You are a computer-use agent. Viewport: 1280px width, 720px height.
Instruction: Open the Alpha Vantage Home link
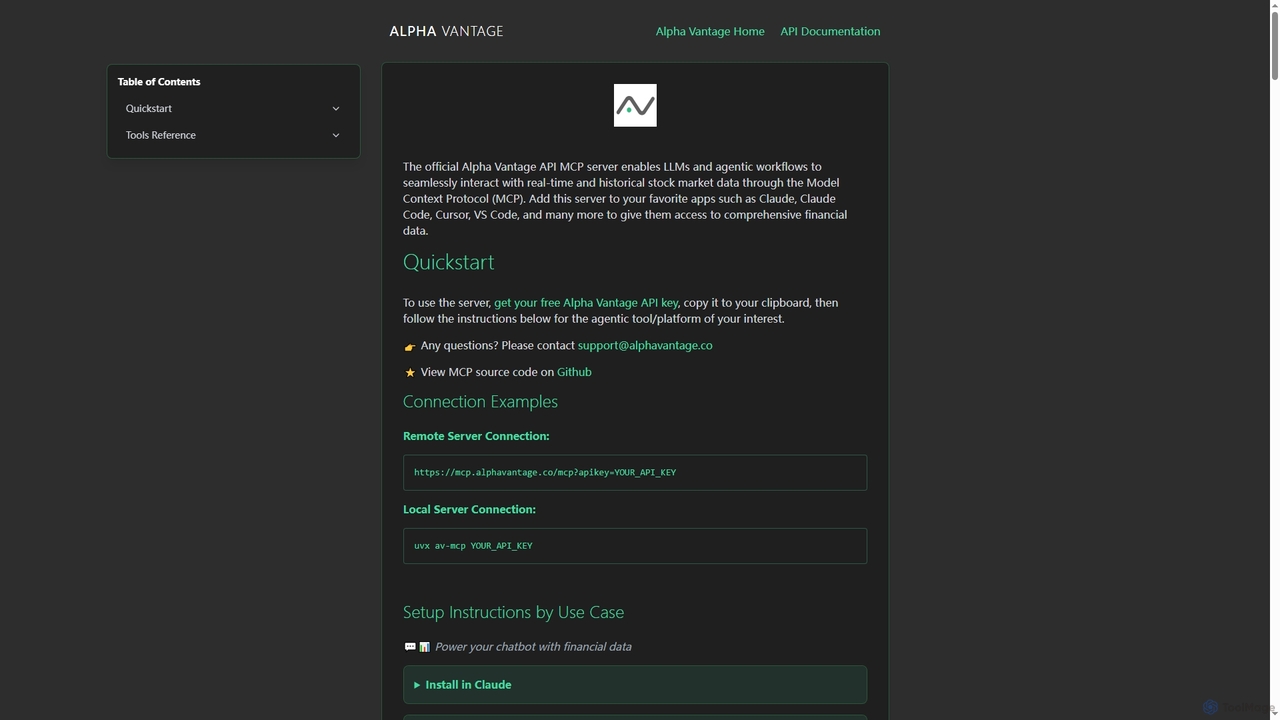710,31
